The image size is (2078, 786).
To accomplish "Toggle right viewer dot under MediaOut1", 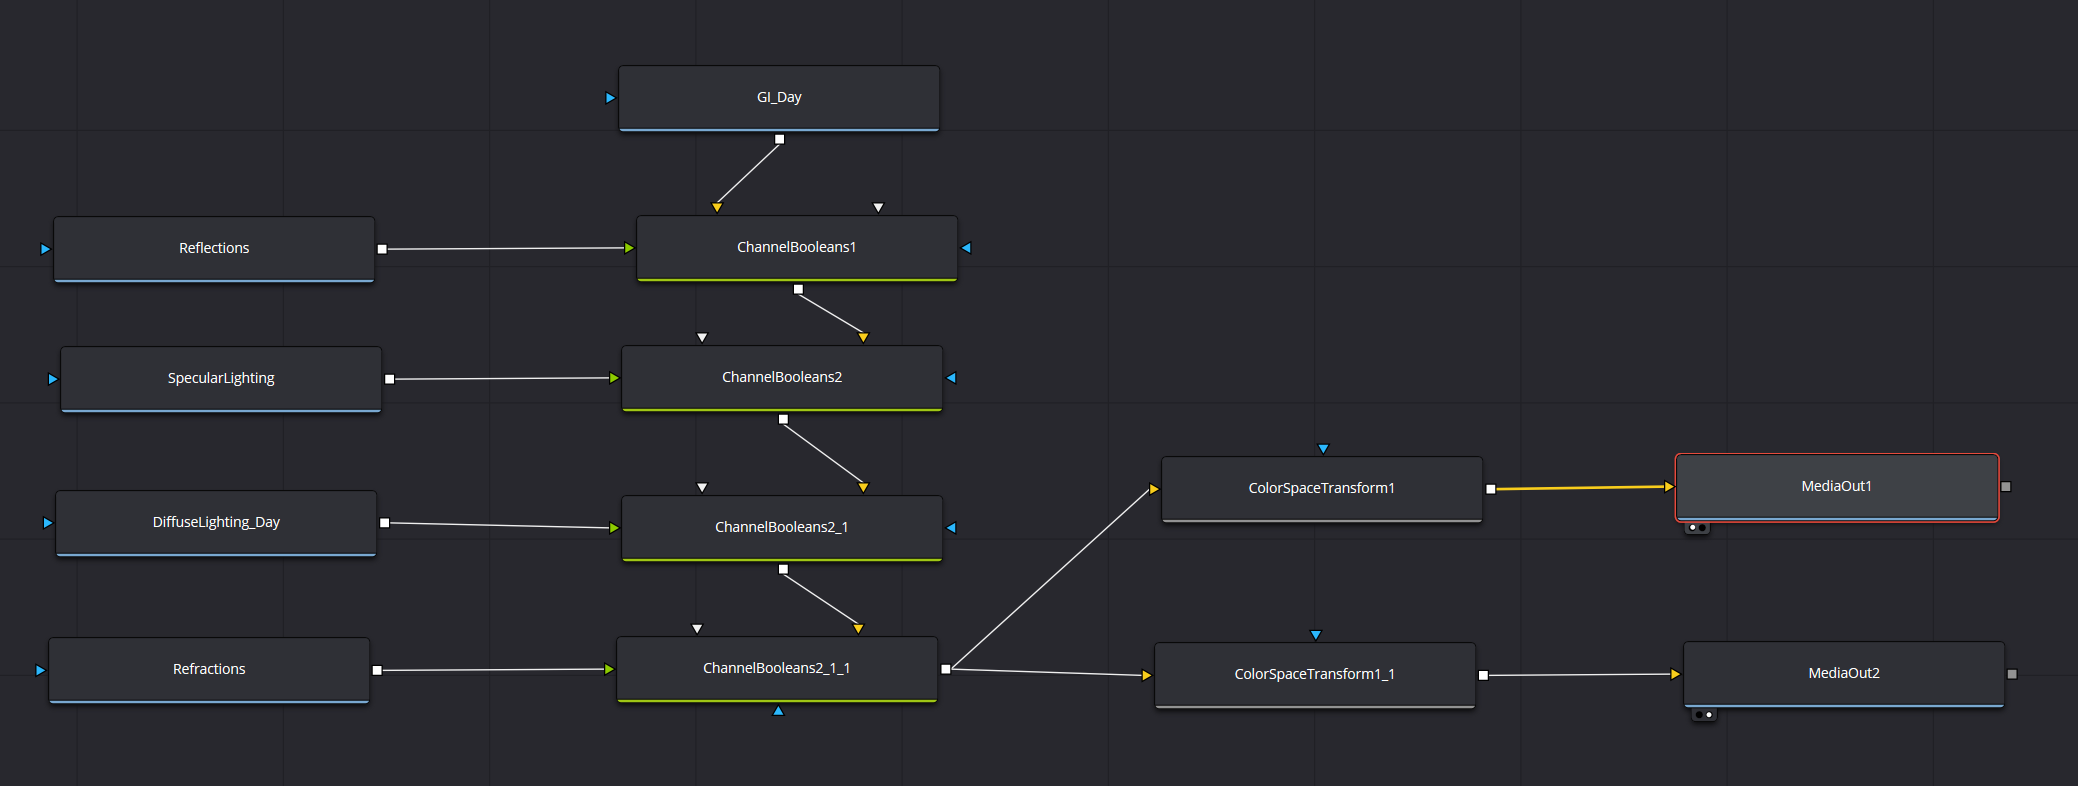I will [x=1702, y=528].
